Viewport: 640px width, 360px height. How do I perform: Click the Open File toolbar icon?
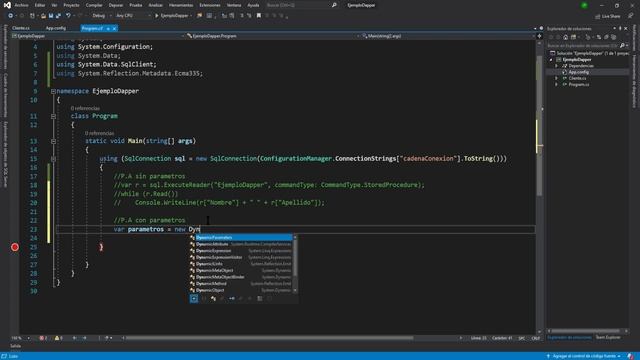point(43,16)
